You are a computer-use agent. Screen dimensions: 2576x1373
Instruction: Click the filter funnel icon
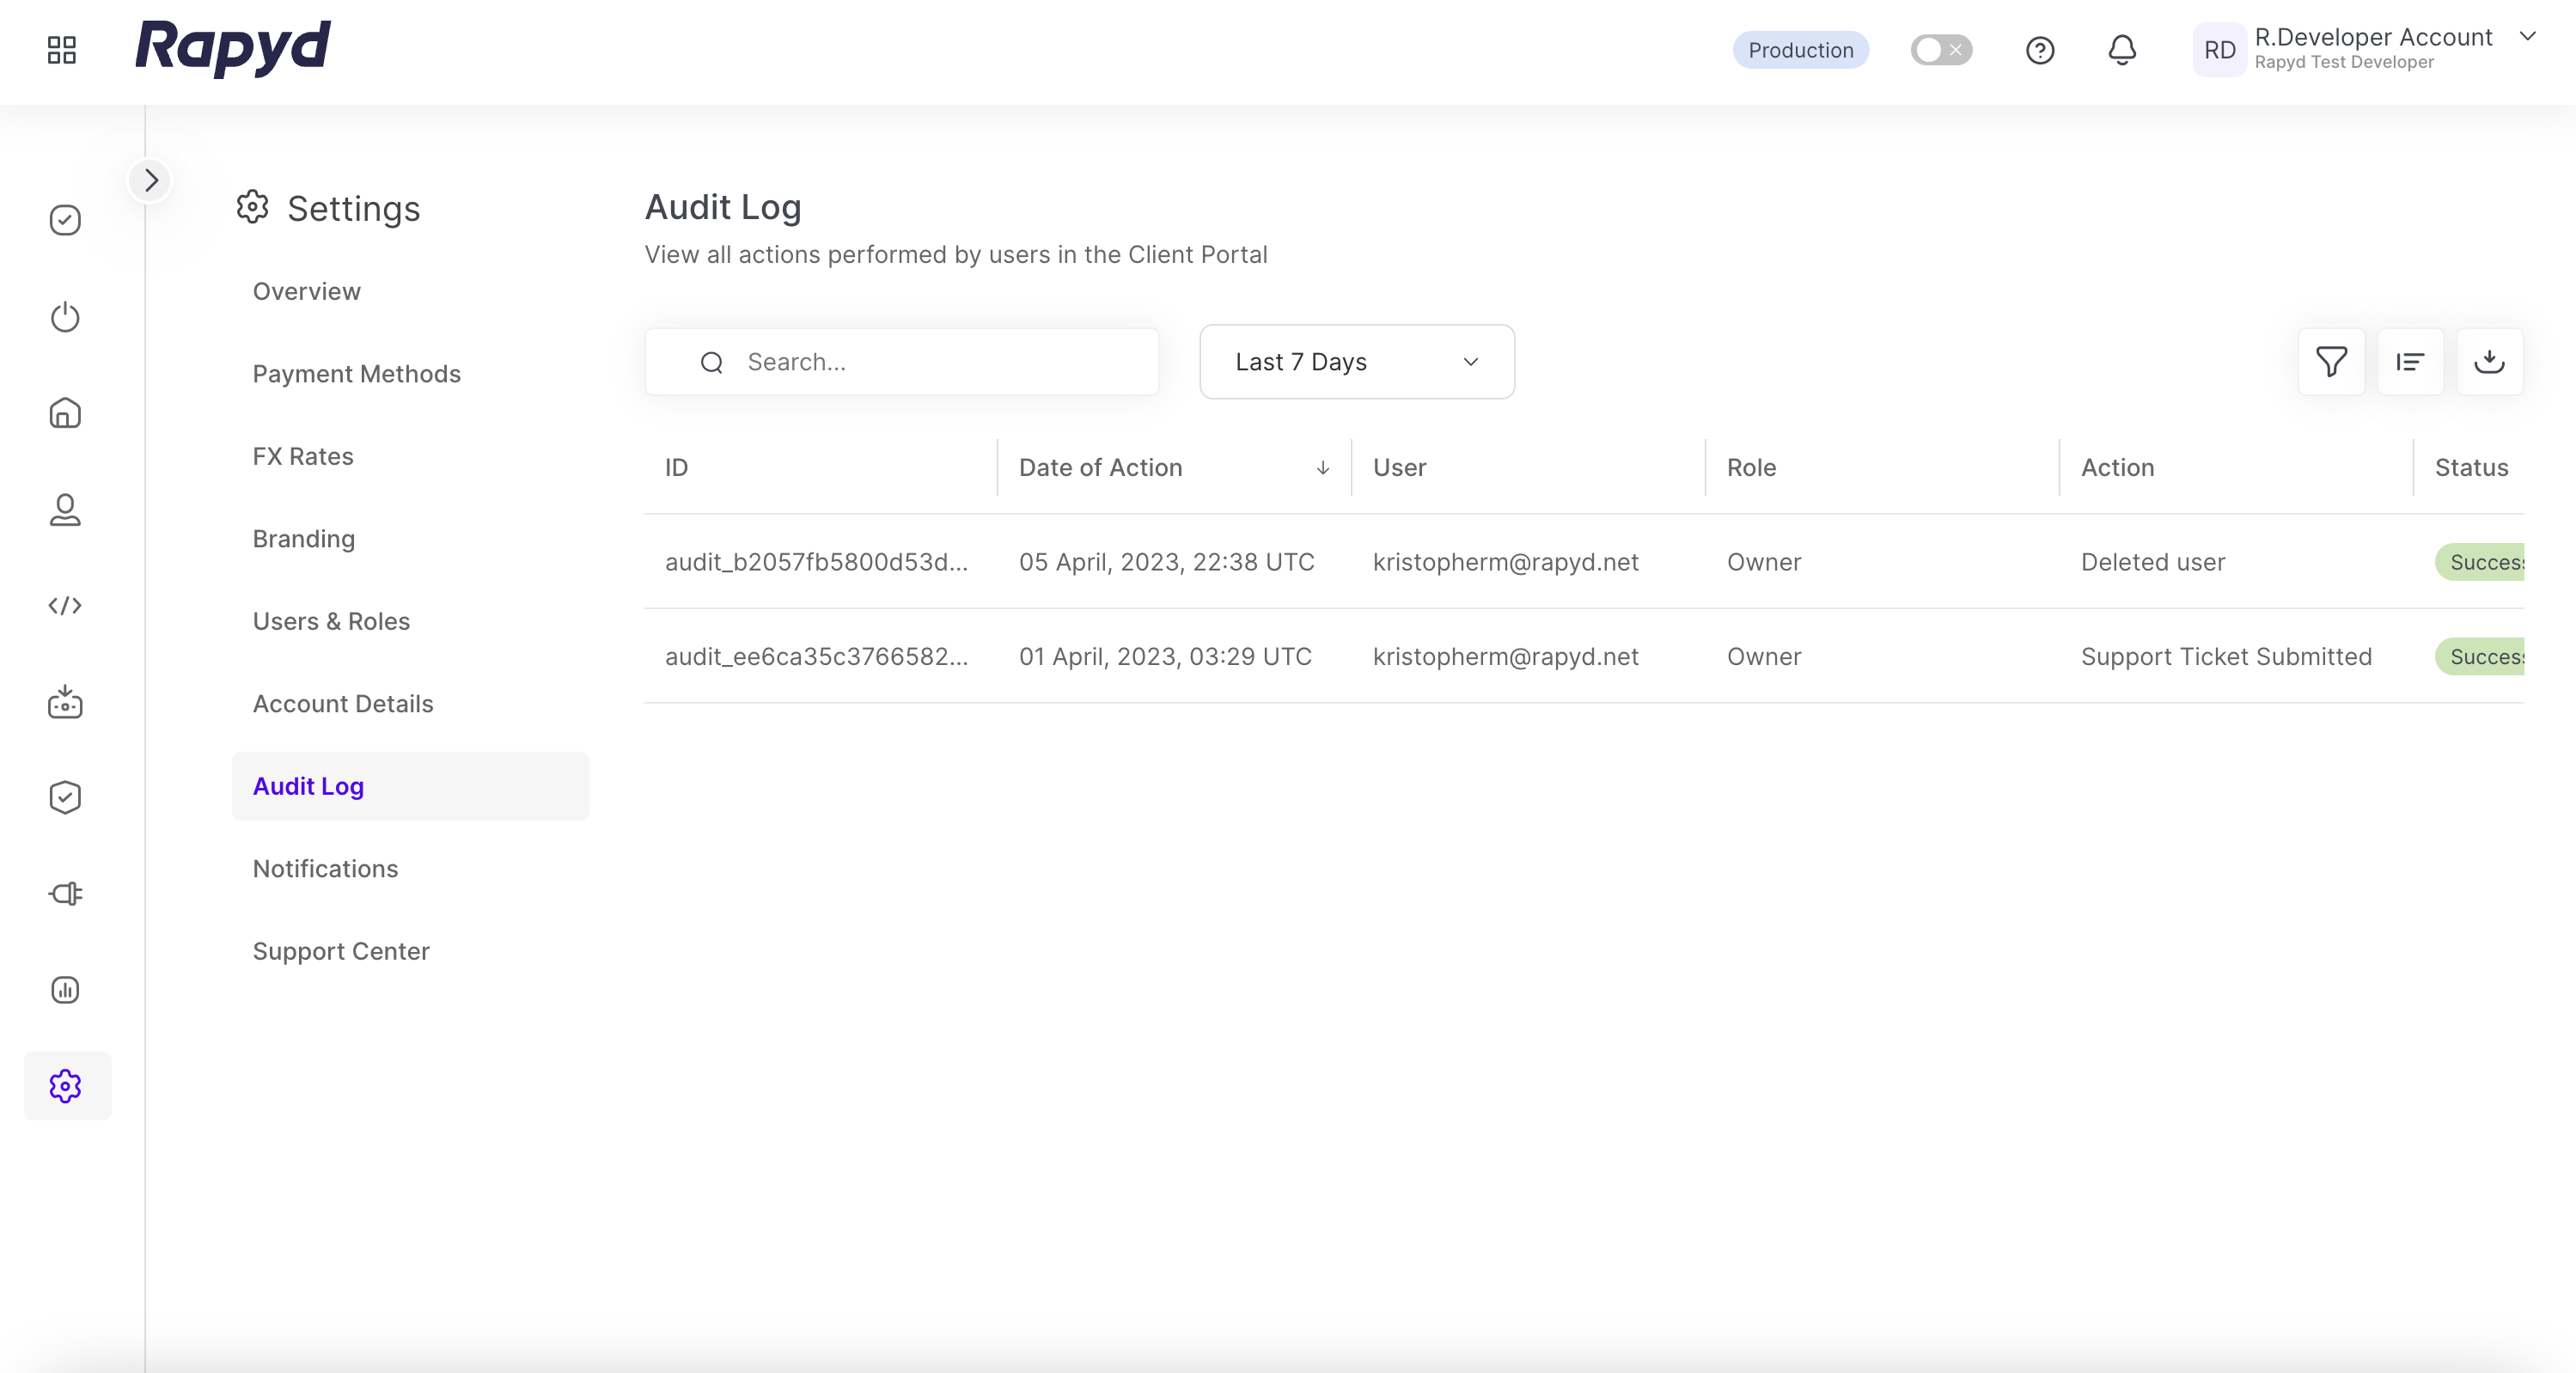click(x=2331, y=361)
